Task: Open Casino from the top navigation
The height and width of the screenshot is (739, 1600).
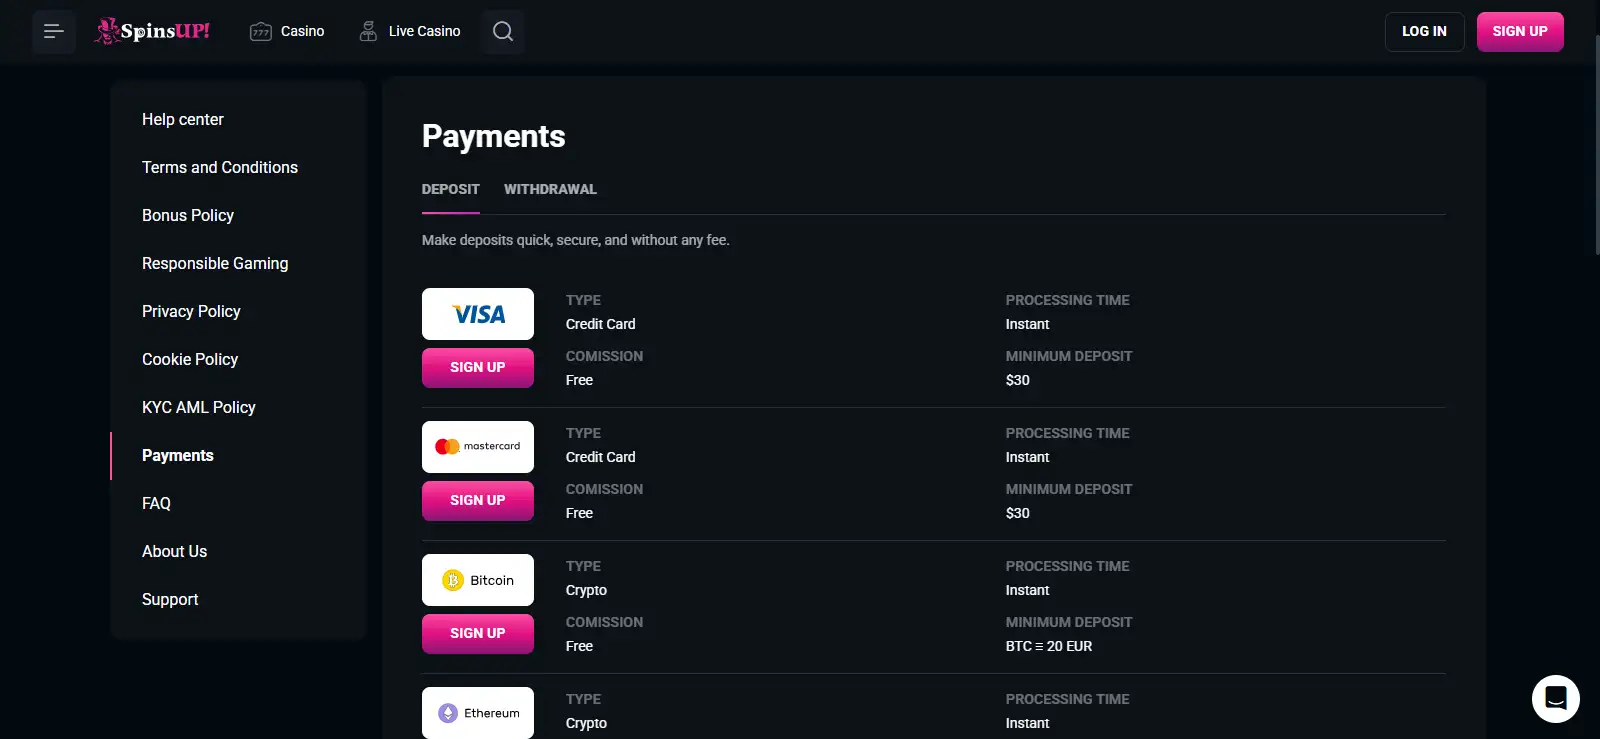Action: pos(287,32)
